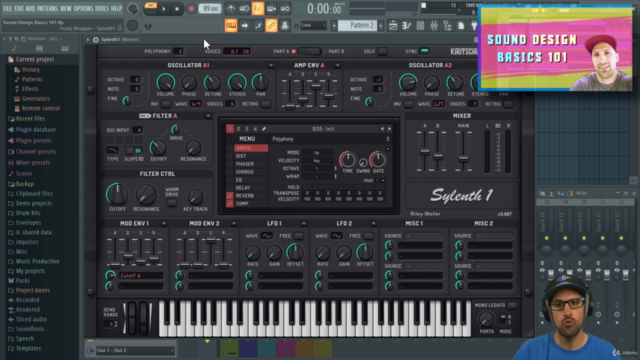This screenshot has height=360, width=640.
Task: Click the note/clip grouping brush icon
Action: click(258, 26)
